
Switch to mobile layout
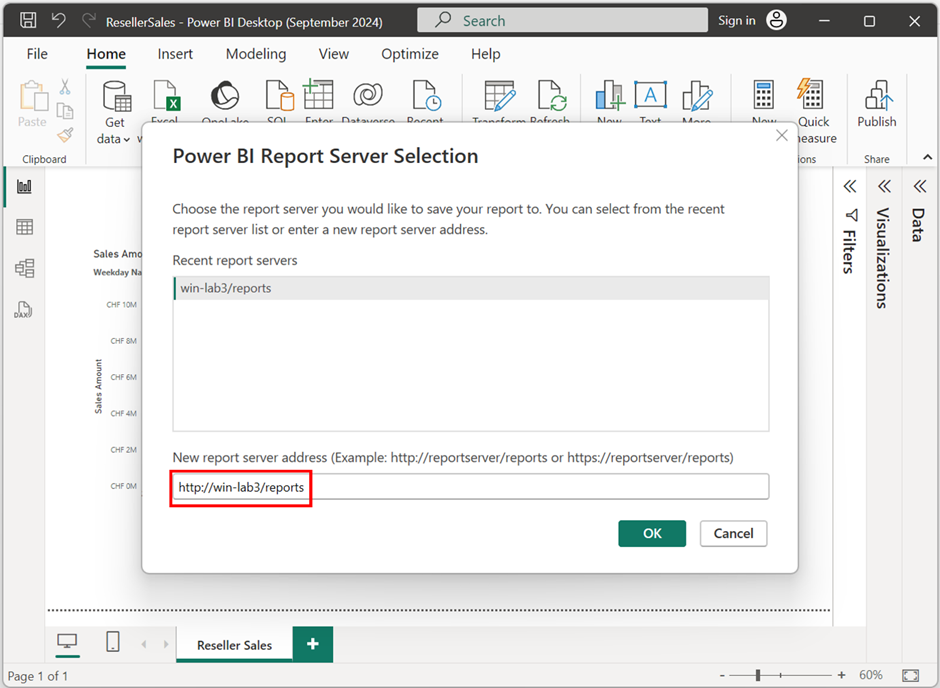click(x=113, y=642)
